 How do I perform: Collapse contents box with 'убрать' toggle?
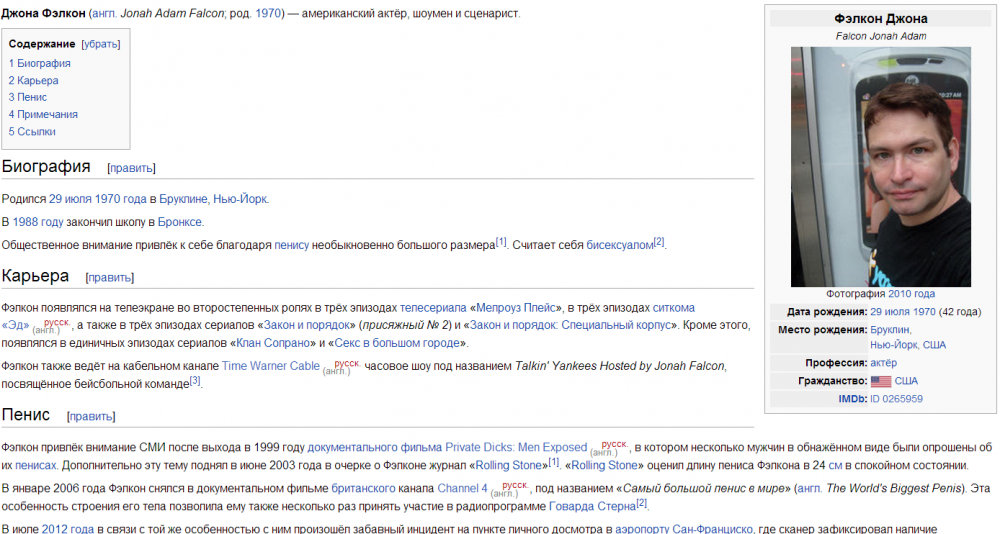point(100,44)
